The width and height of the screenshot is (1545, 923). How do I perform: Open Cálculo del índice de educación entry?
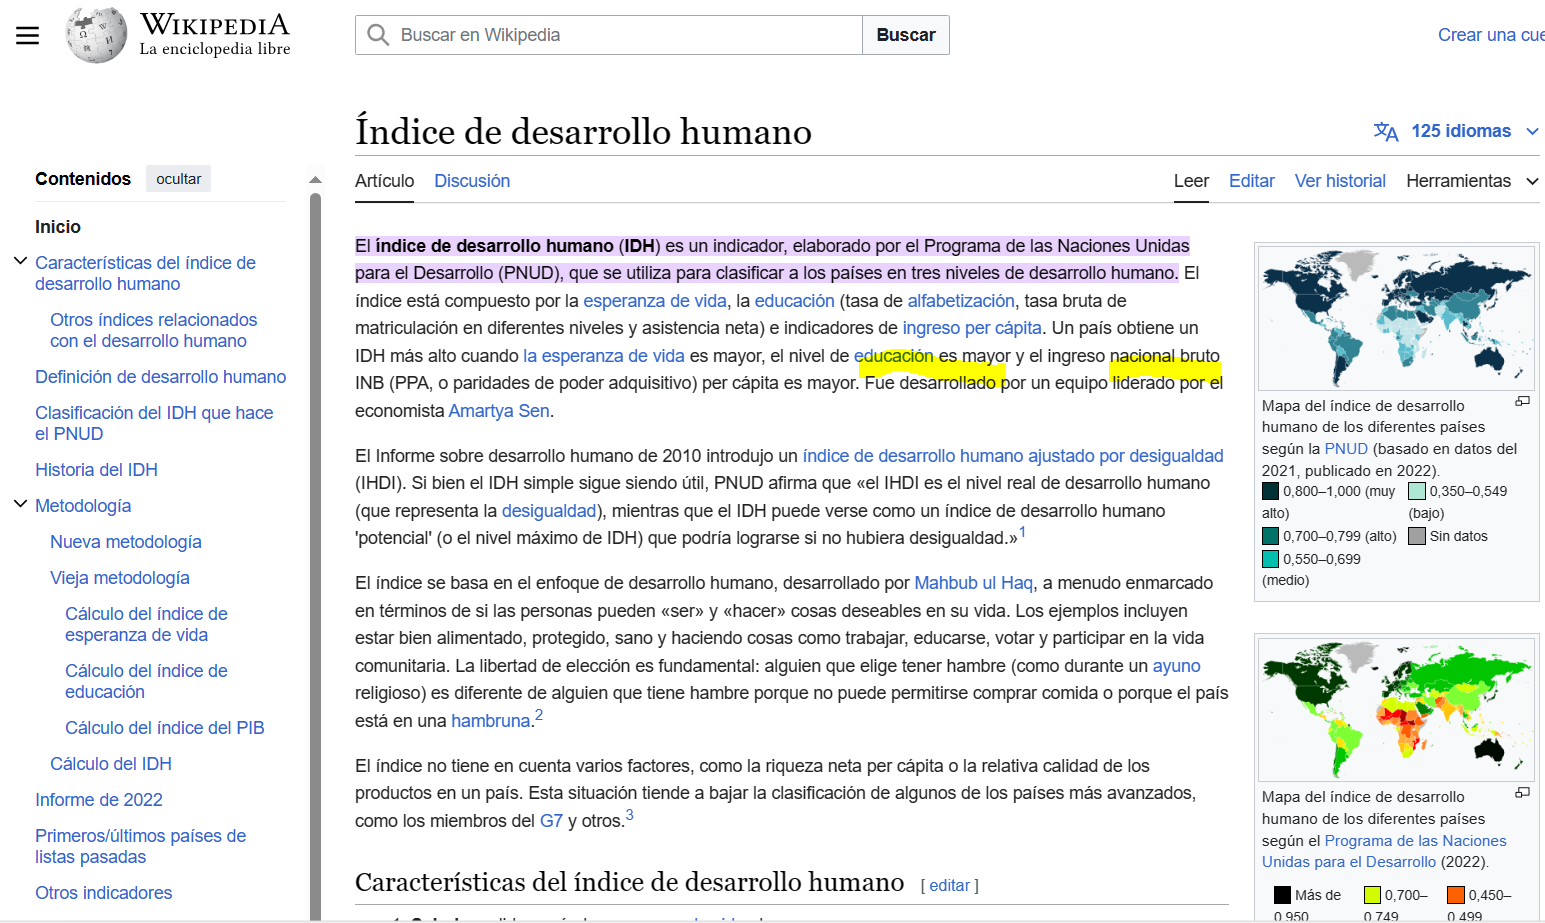(146, 681)
